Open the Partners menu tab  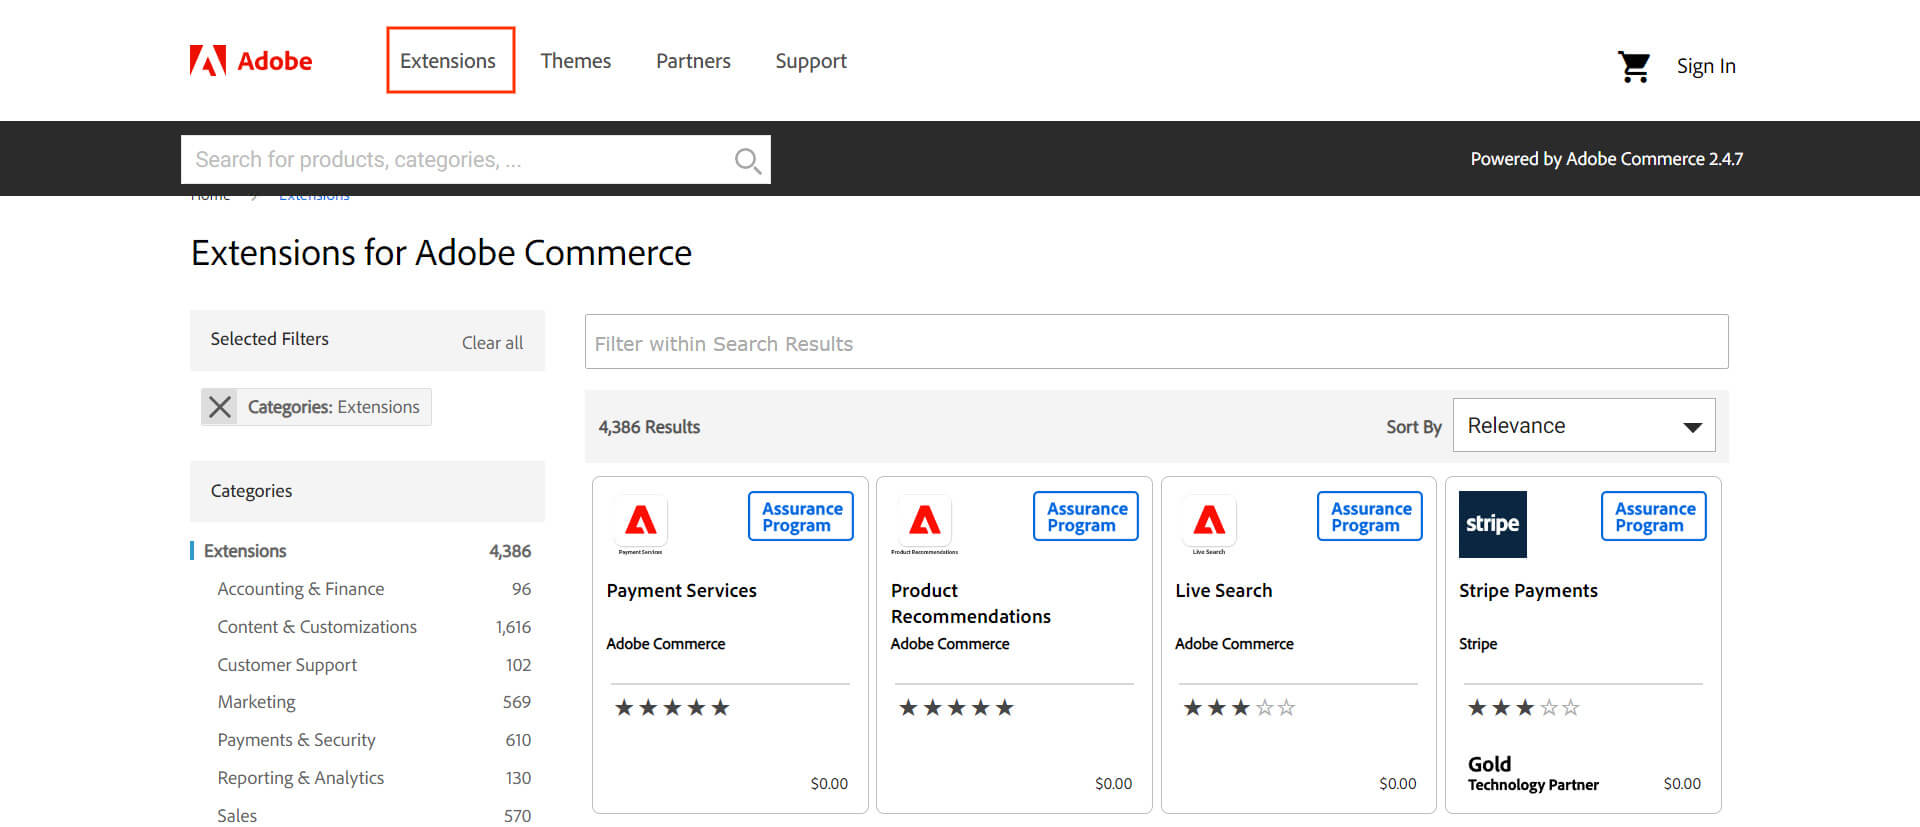click(x=693, y=61)
